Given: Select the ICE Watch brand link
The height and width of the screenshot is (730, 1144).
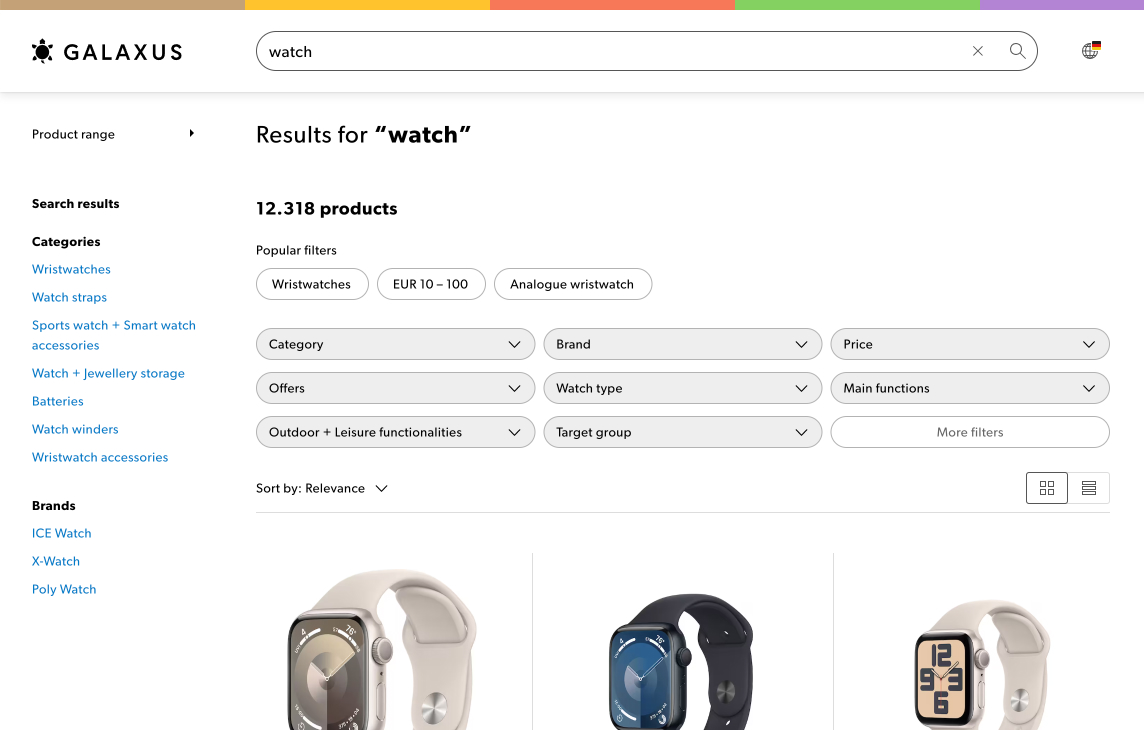Looking at the screenshot, I should coord(61,534).
